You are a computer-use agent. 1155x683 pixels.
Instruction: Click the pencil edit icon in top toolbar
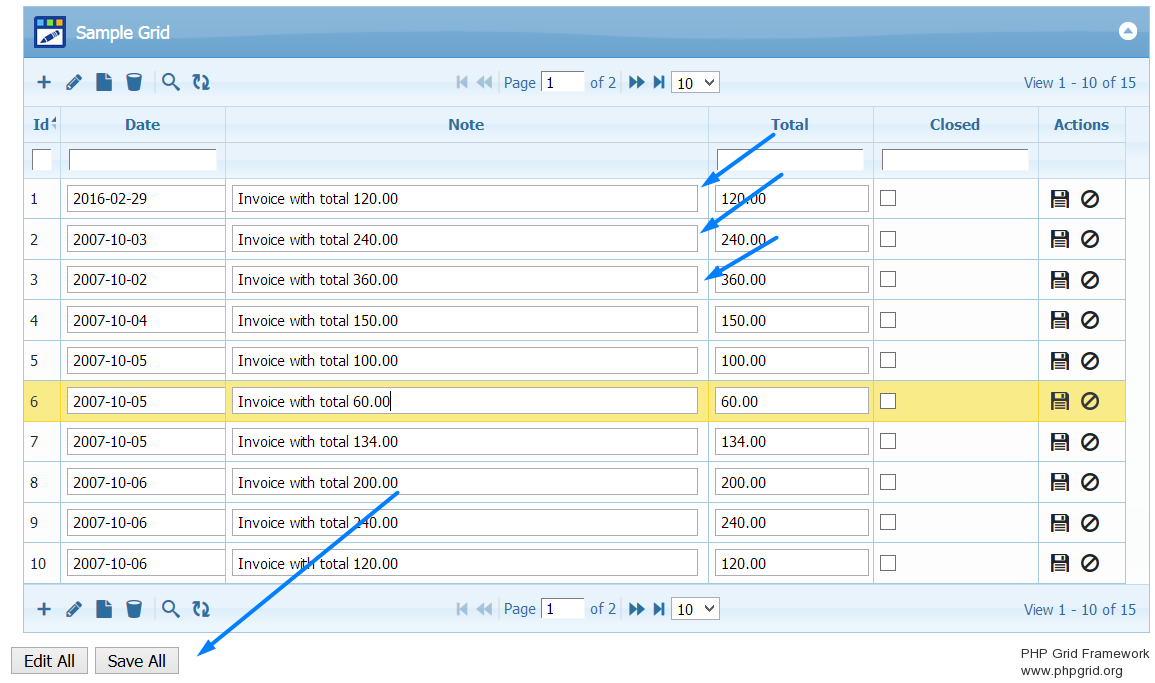pos(74,83)
